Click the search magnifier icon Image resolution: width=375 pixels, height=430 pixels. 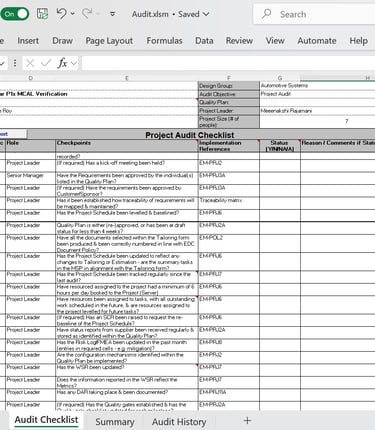(266, 14)
